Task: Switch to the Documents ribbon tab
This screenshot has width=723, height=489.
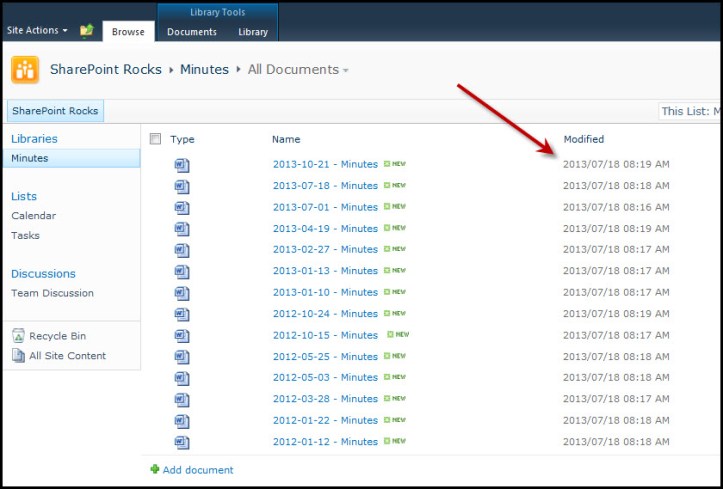Action: click(192, 32)
